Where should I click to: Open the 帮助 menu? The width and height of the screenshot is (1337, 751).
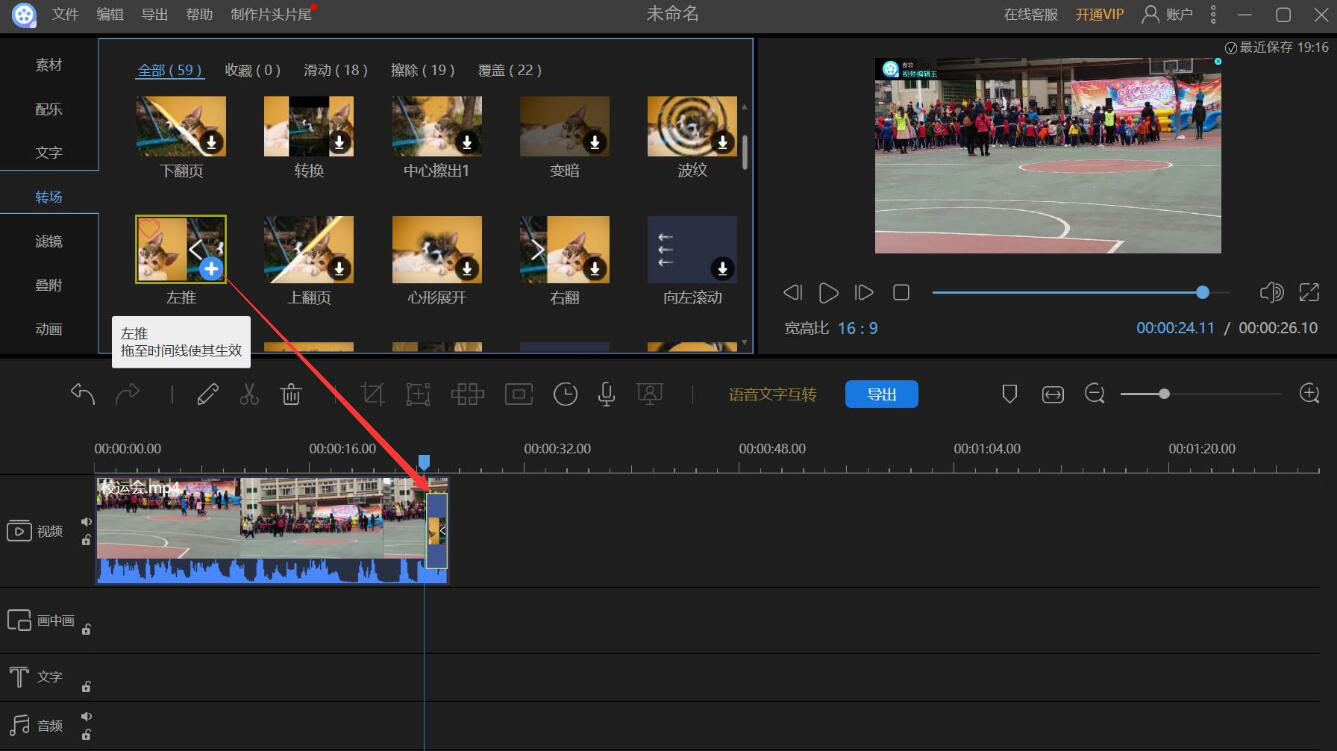coord(199,15)
